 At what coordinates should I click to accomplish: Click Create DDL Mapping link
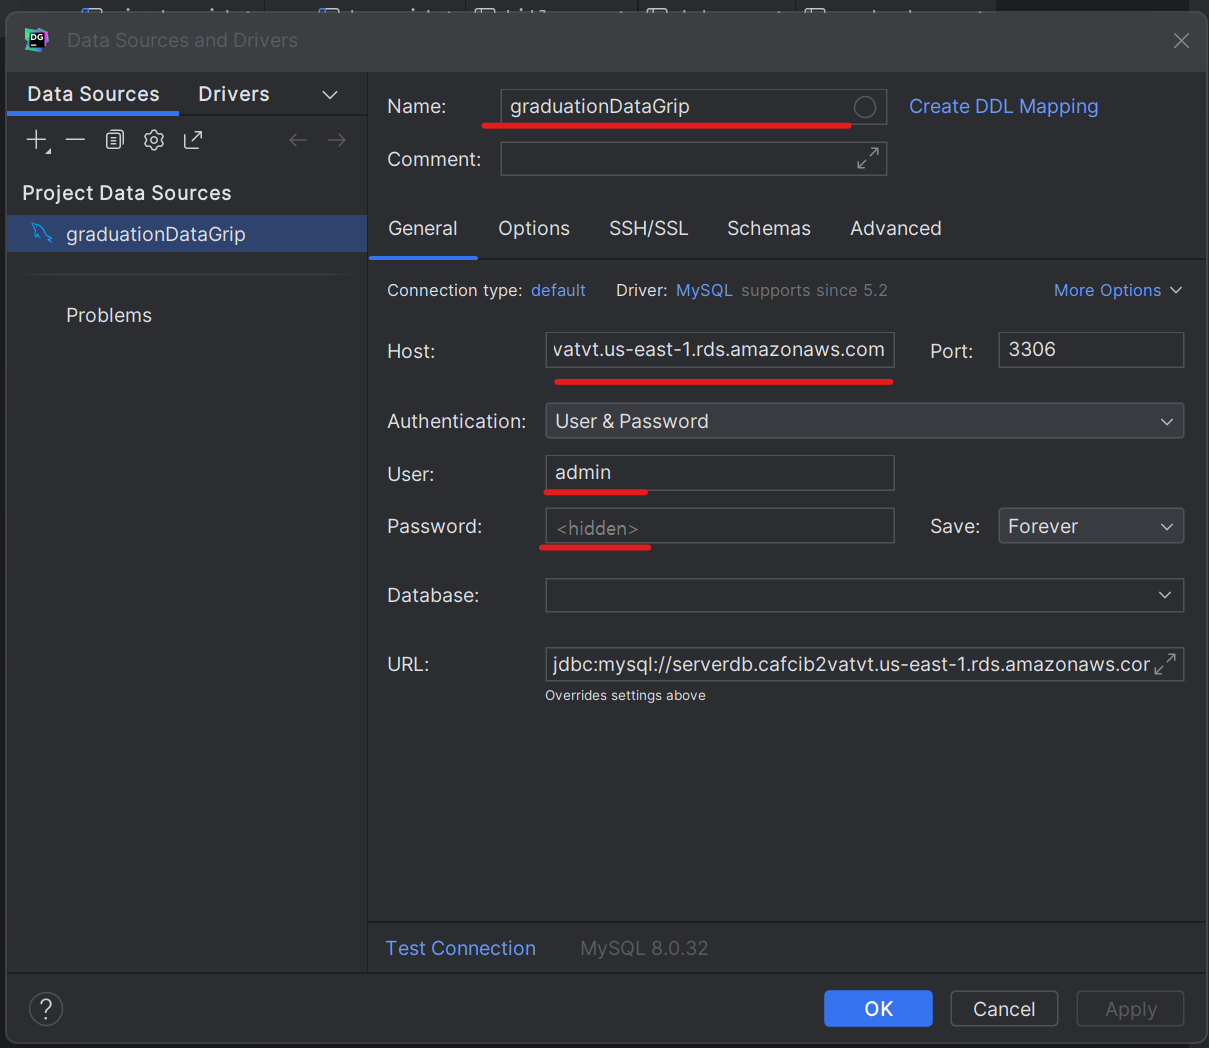[1003, 106]
